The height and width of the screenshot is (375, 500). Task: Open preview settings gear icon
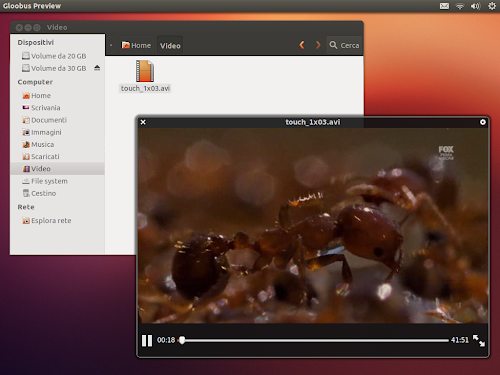coord(483,122)
